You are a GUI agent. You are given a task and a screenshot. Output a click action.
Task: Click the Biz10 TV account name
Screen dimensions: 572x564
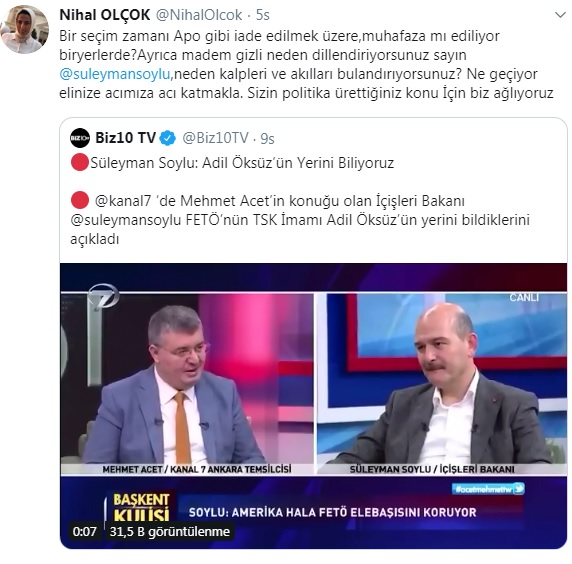tap(125, 138)
